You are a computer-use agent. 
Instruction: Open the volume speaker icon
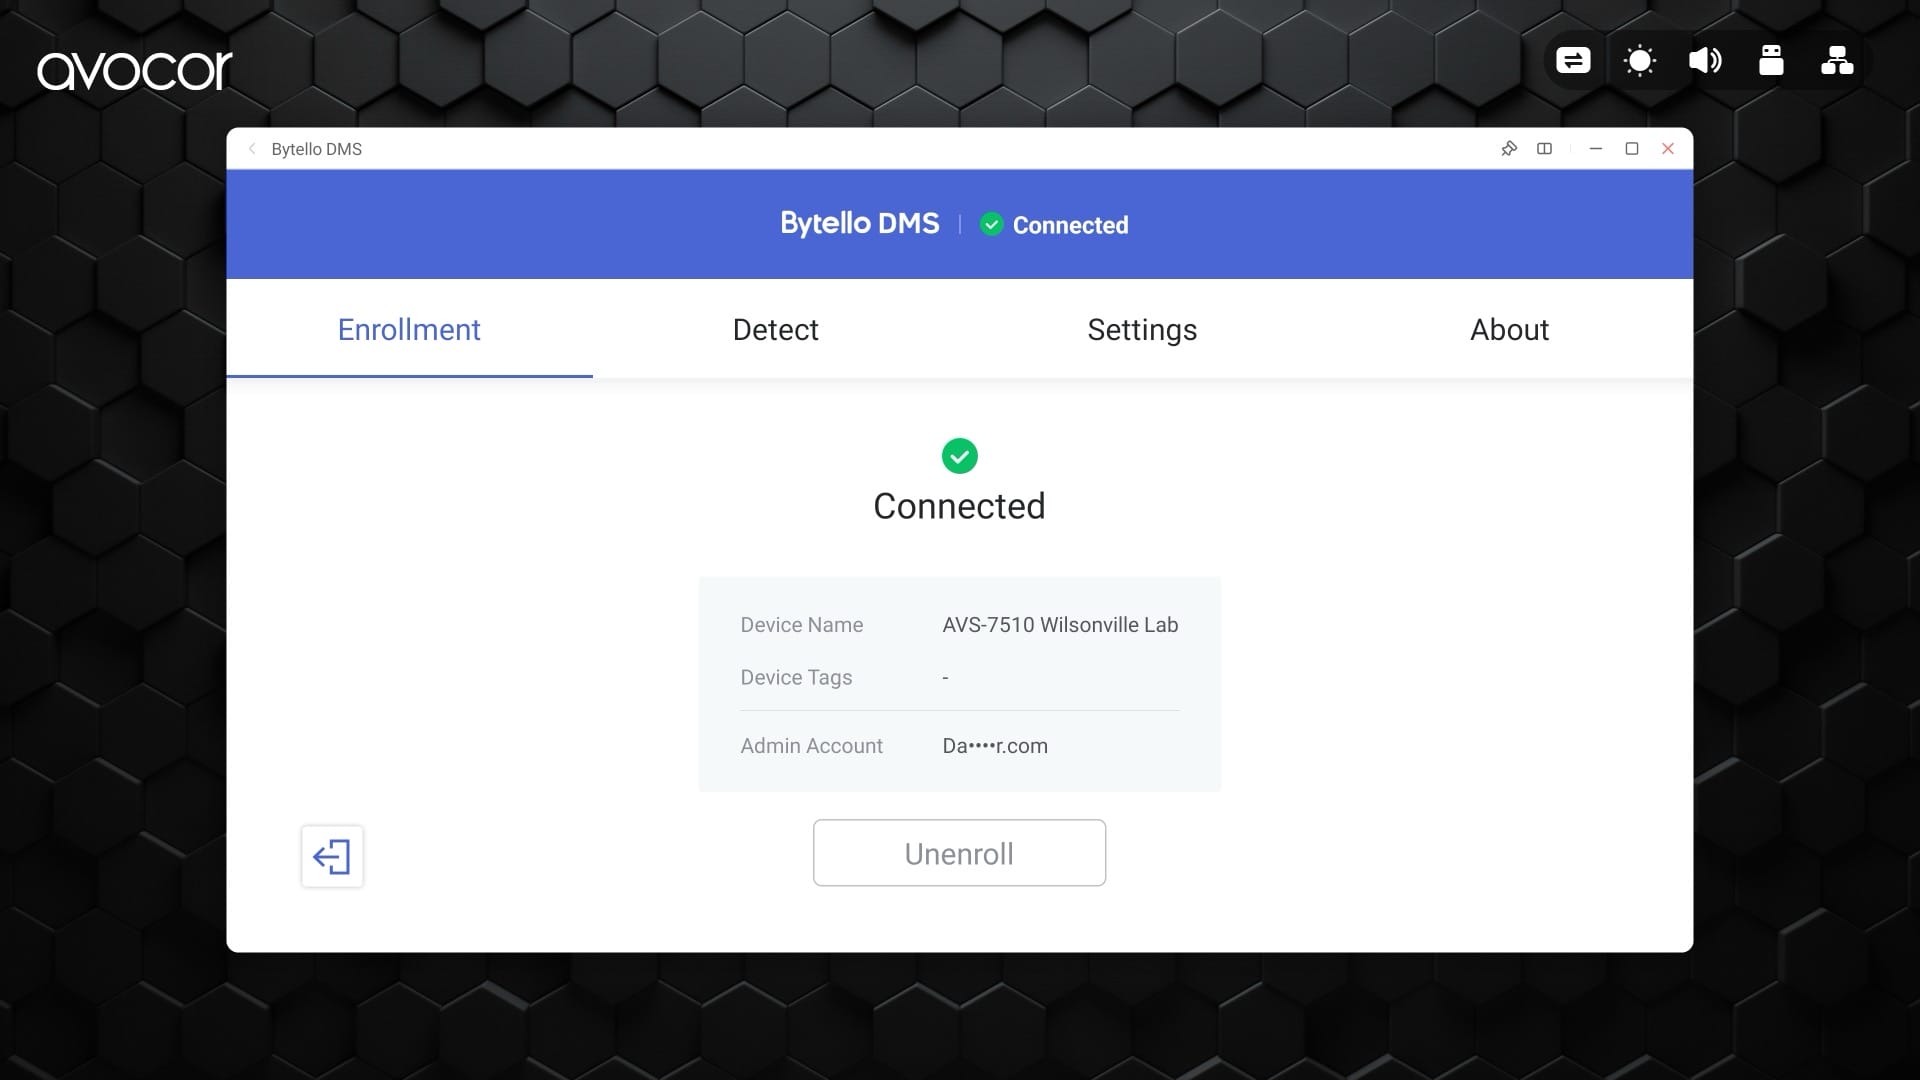1705,61
